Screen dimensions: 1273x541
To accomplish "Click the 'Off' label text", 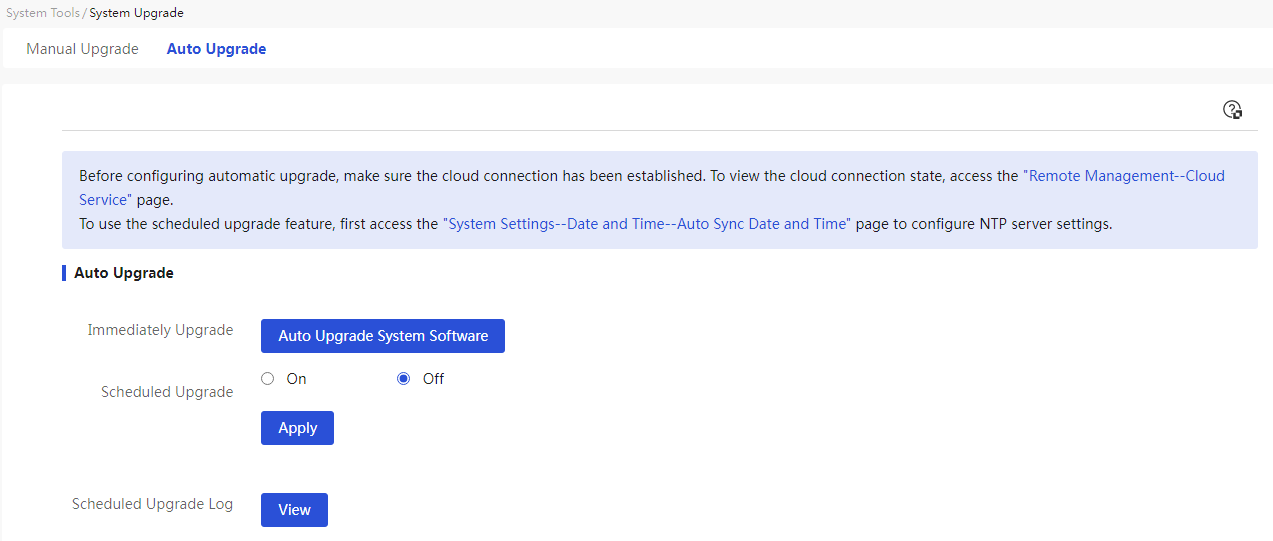I will coord(433,379).
